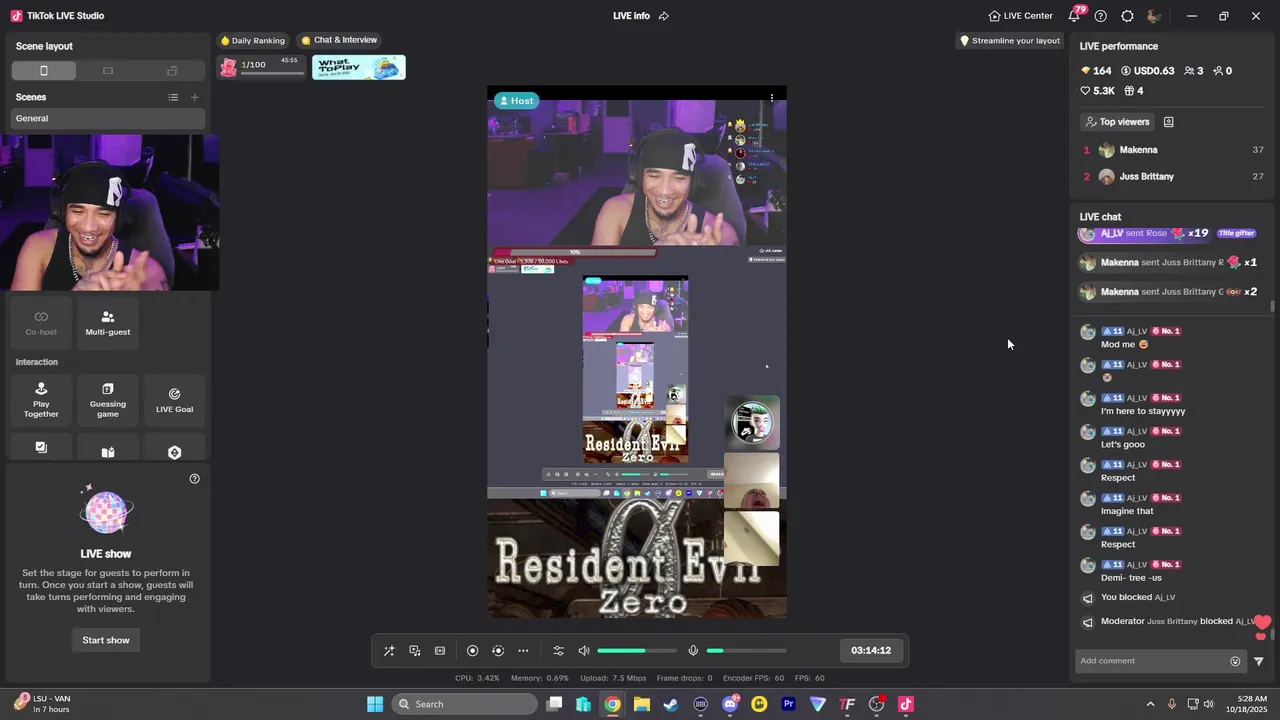Click the camera preview thumbnail in left panel

(x=109, y=213)
